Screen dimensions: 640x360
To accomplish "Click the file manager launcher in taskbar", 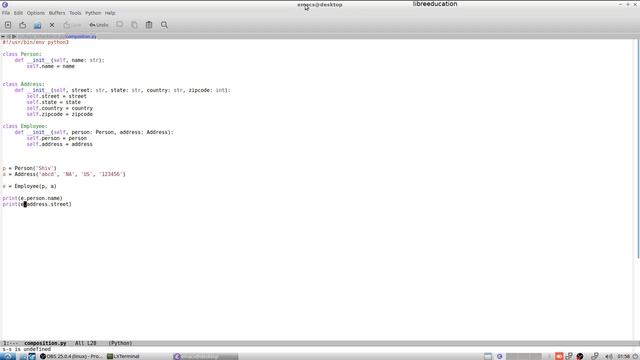I will [23, 356].
